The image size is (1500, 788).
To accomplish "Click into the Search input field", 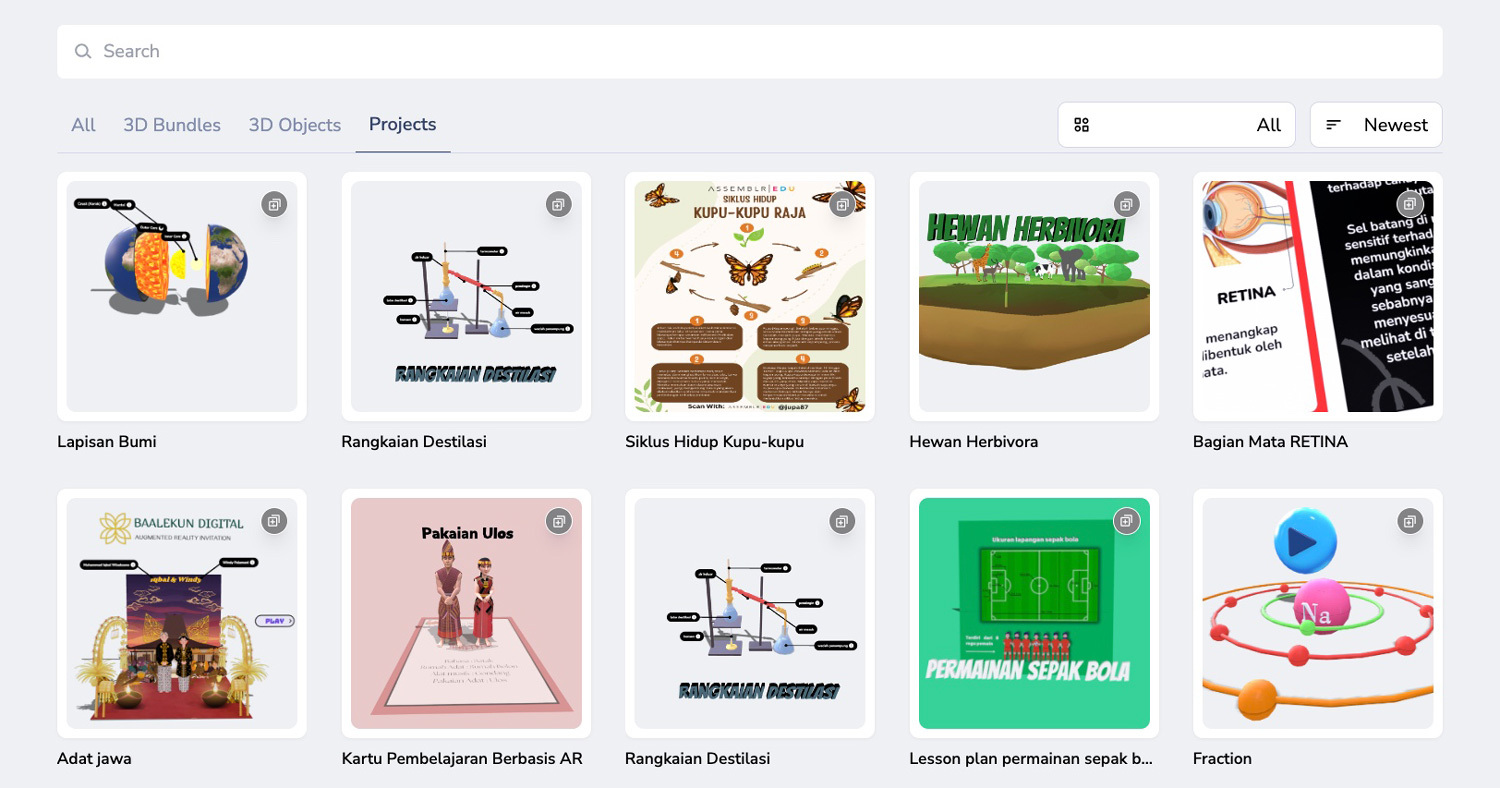I will pos(750,51).
